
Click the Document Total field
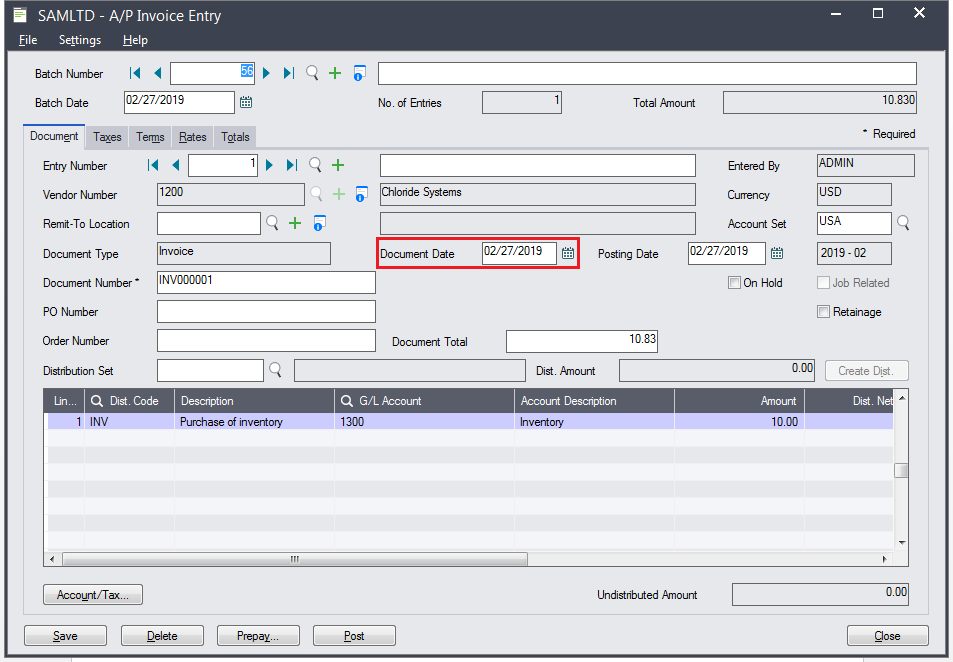tap(582, 341)
